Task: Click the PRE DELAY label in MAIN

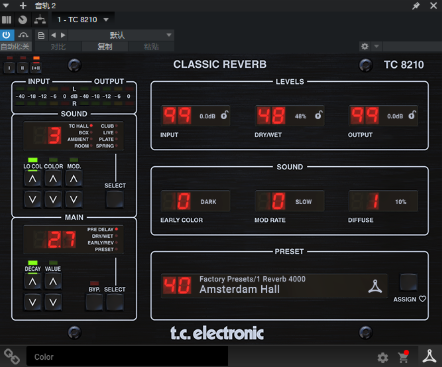Action: point(100,229)
